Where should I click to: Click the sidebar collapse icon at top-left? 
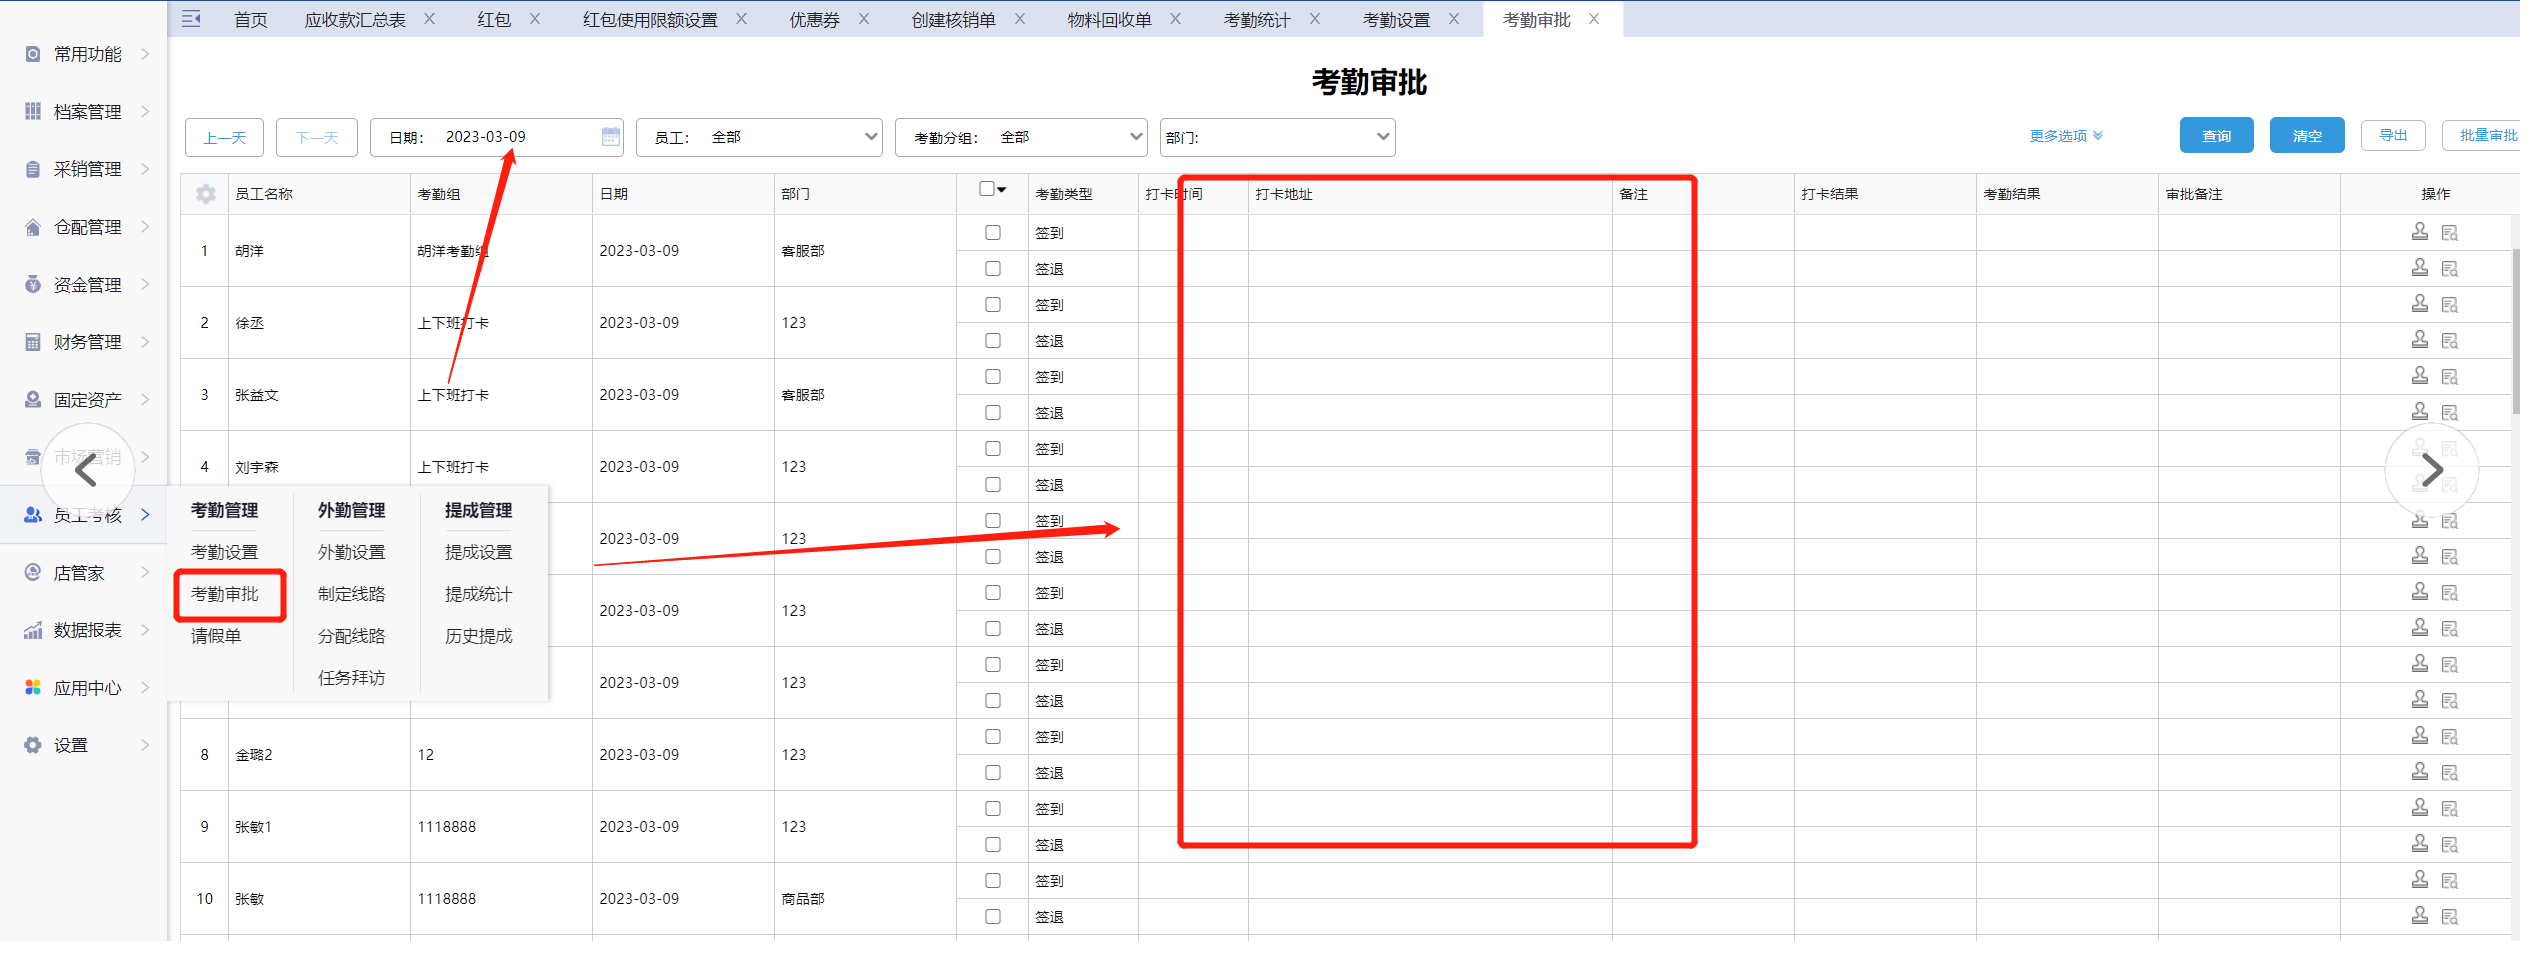click(191, 19)
